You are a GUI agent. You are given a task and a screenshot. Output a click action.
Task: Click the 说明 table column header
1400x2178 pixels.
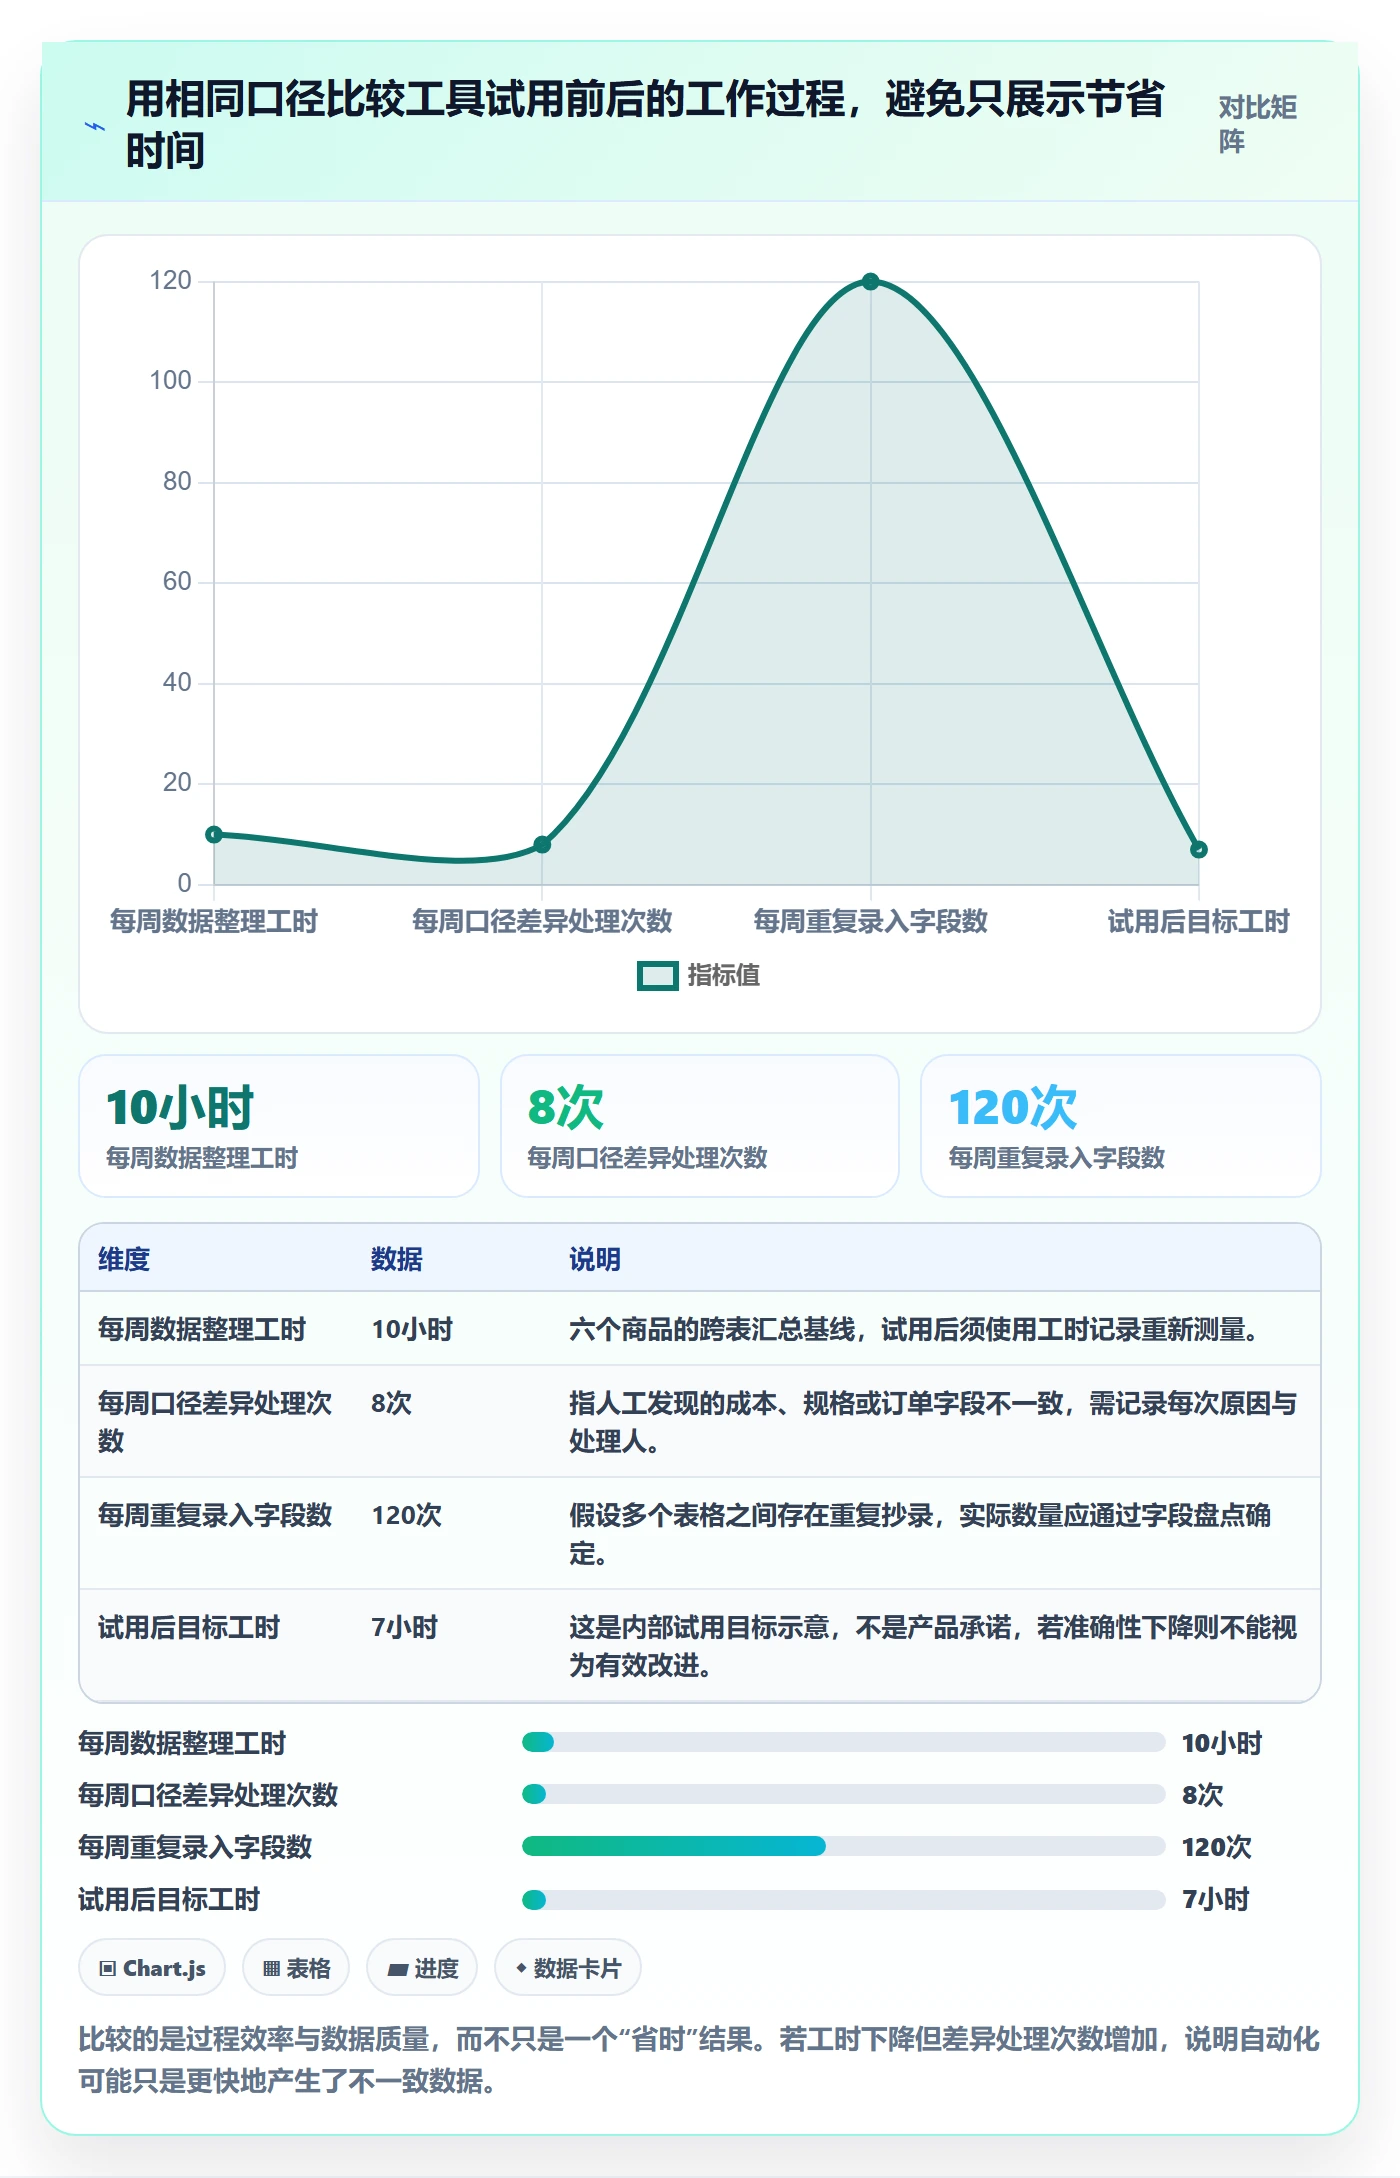point(595,1259)
